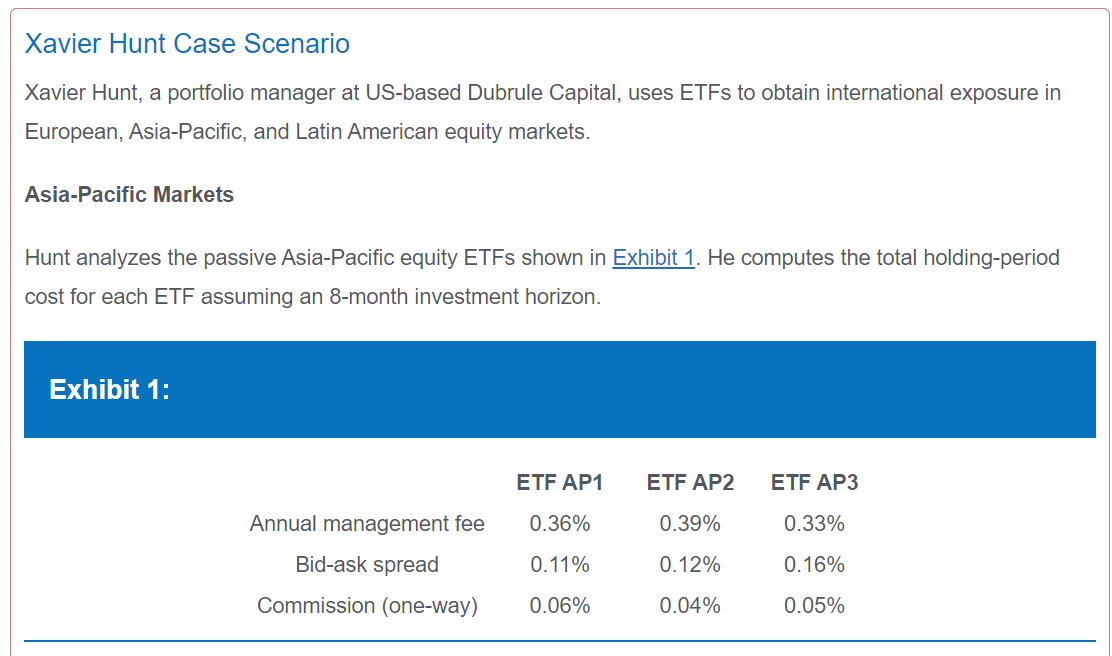Select the ETF AP3 column header
The width and height of the screenshot is (1112, 656).
[814, 483]
